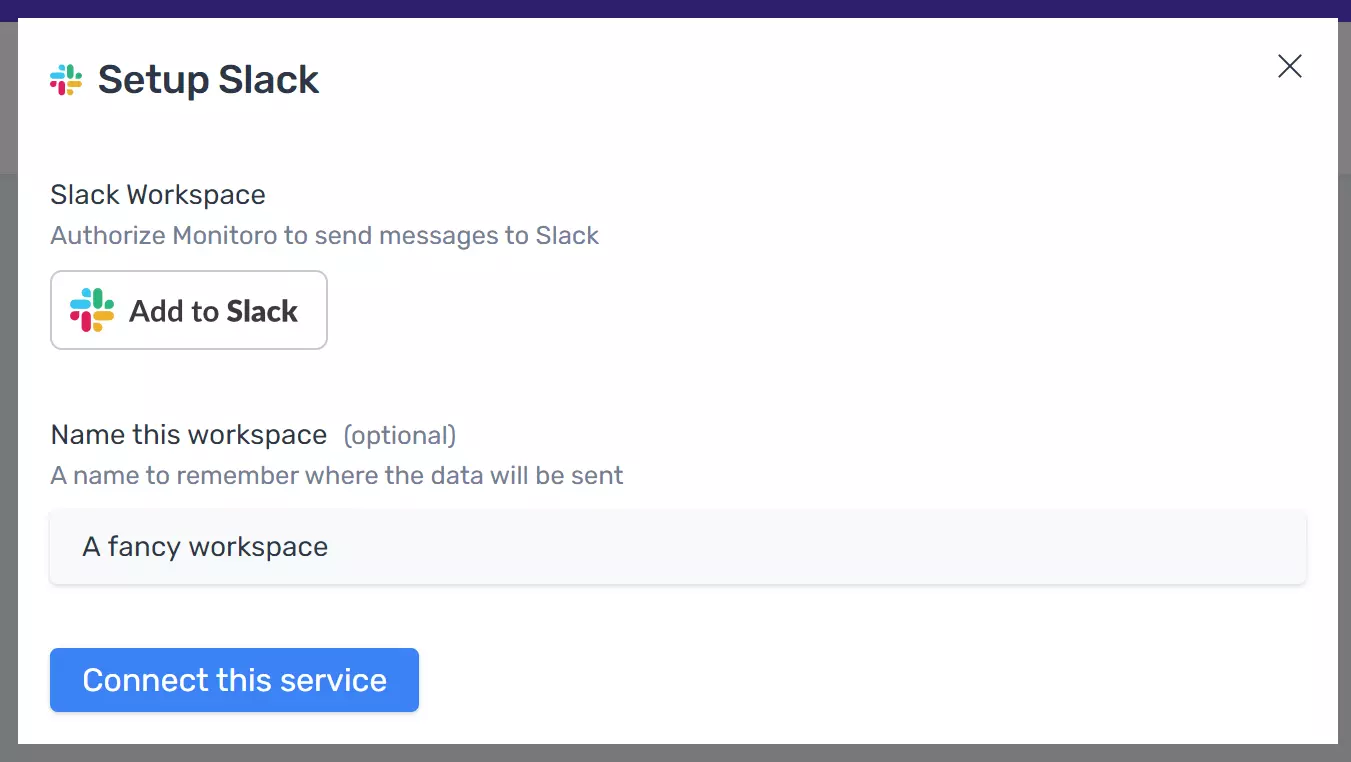Click 'A name to remember where the data will be sent'
This screenshot has width=1351, height=762.
tap(337, 475)
